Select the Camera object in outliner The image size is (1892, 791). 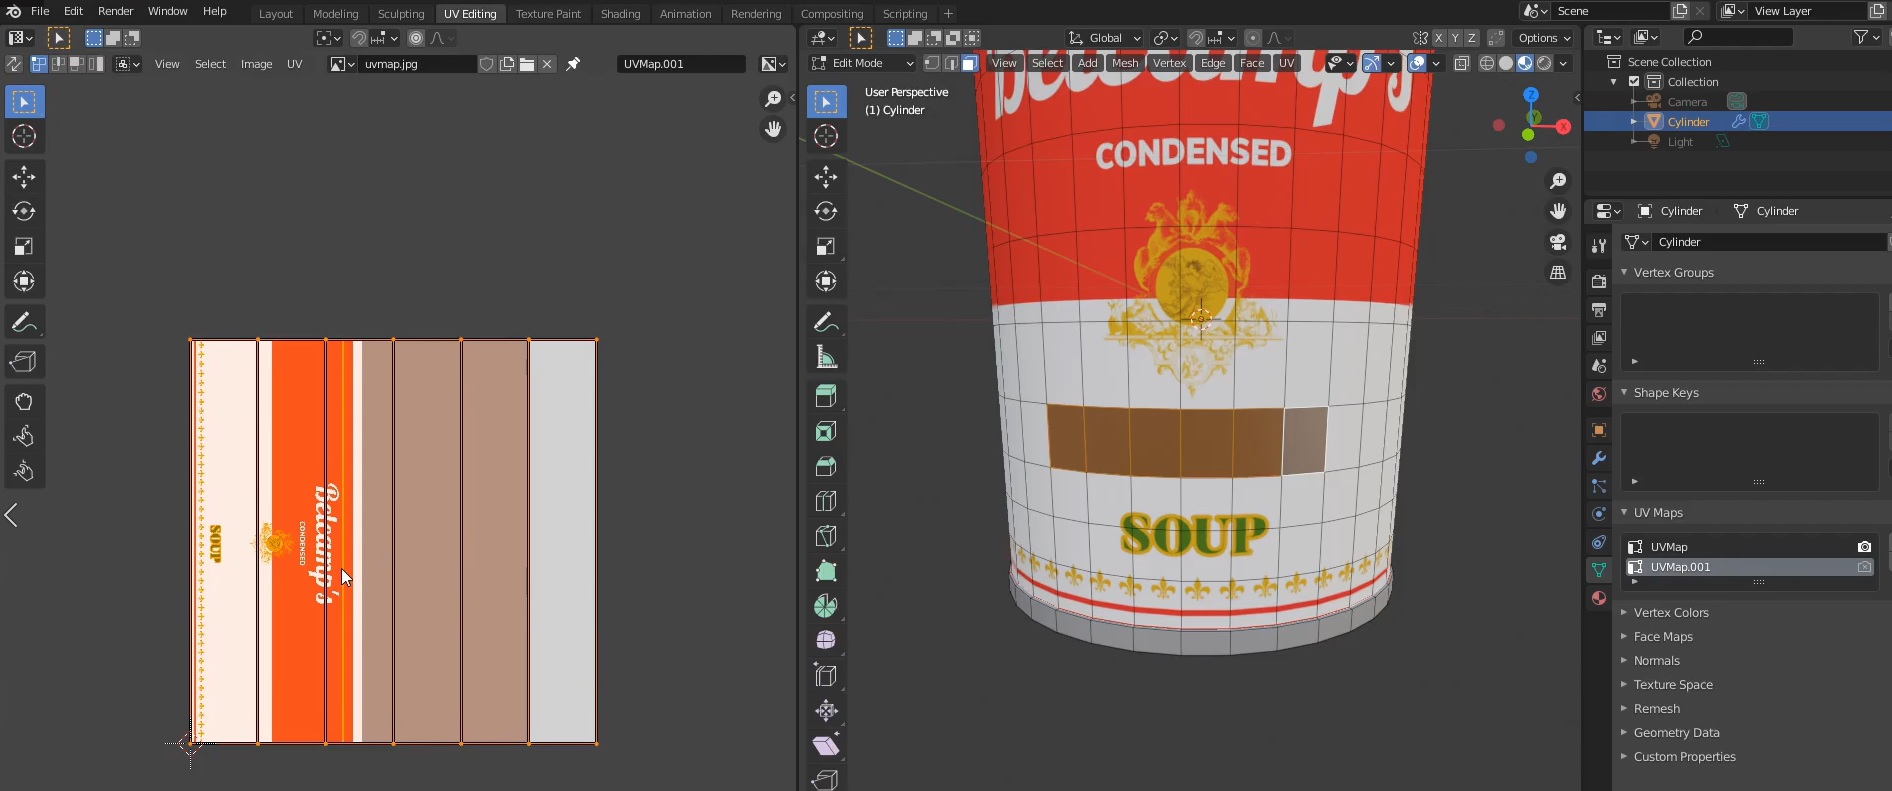(1687, 102)
